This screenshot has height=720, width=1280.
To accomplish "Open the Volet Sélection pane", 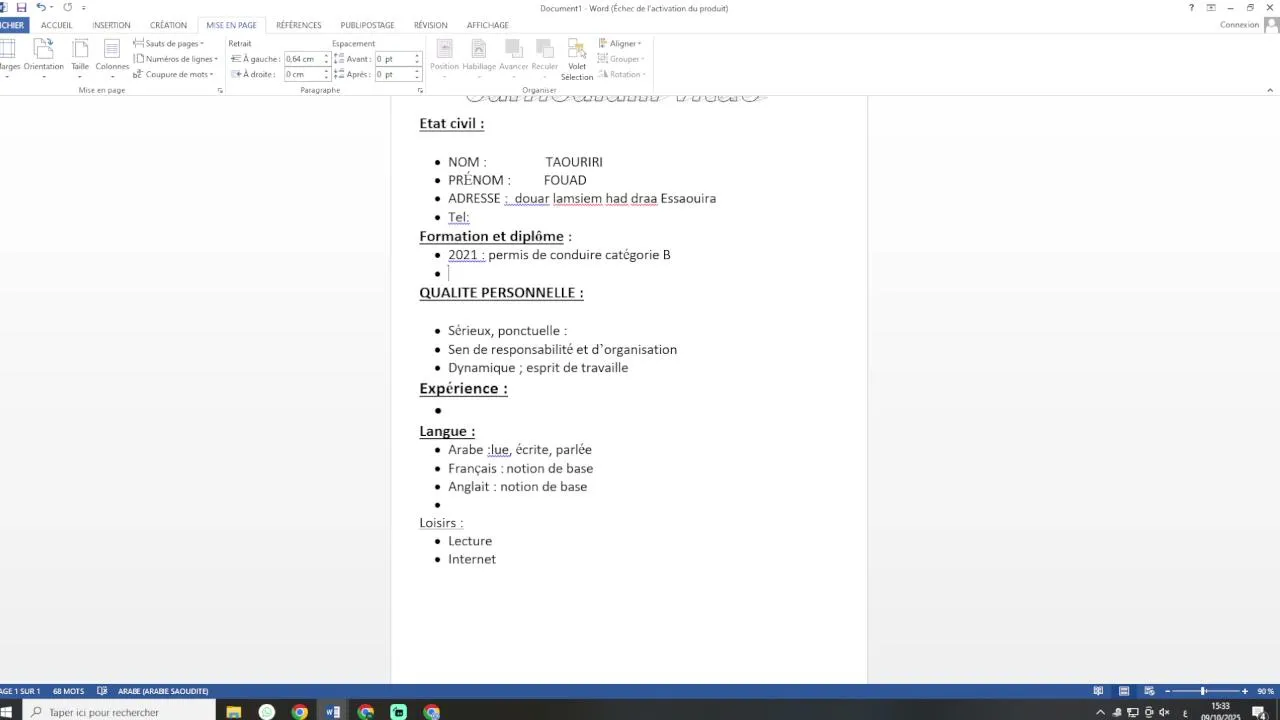I will pos(577,60).
